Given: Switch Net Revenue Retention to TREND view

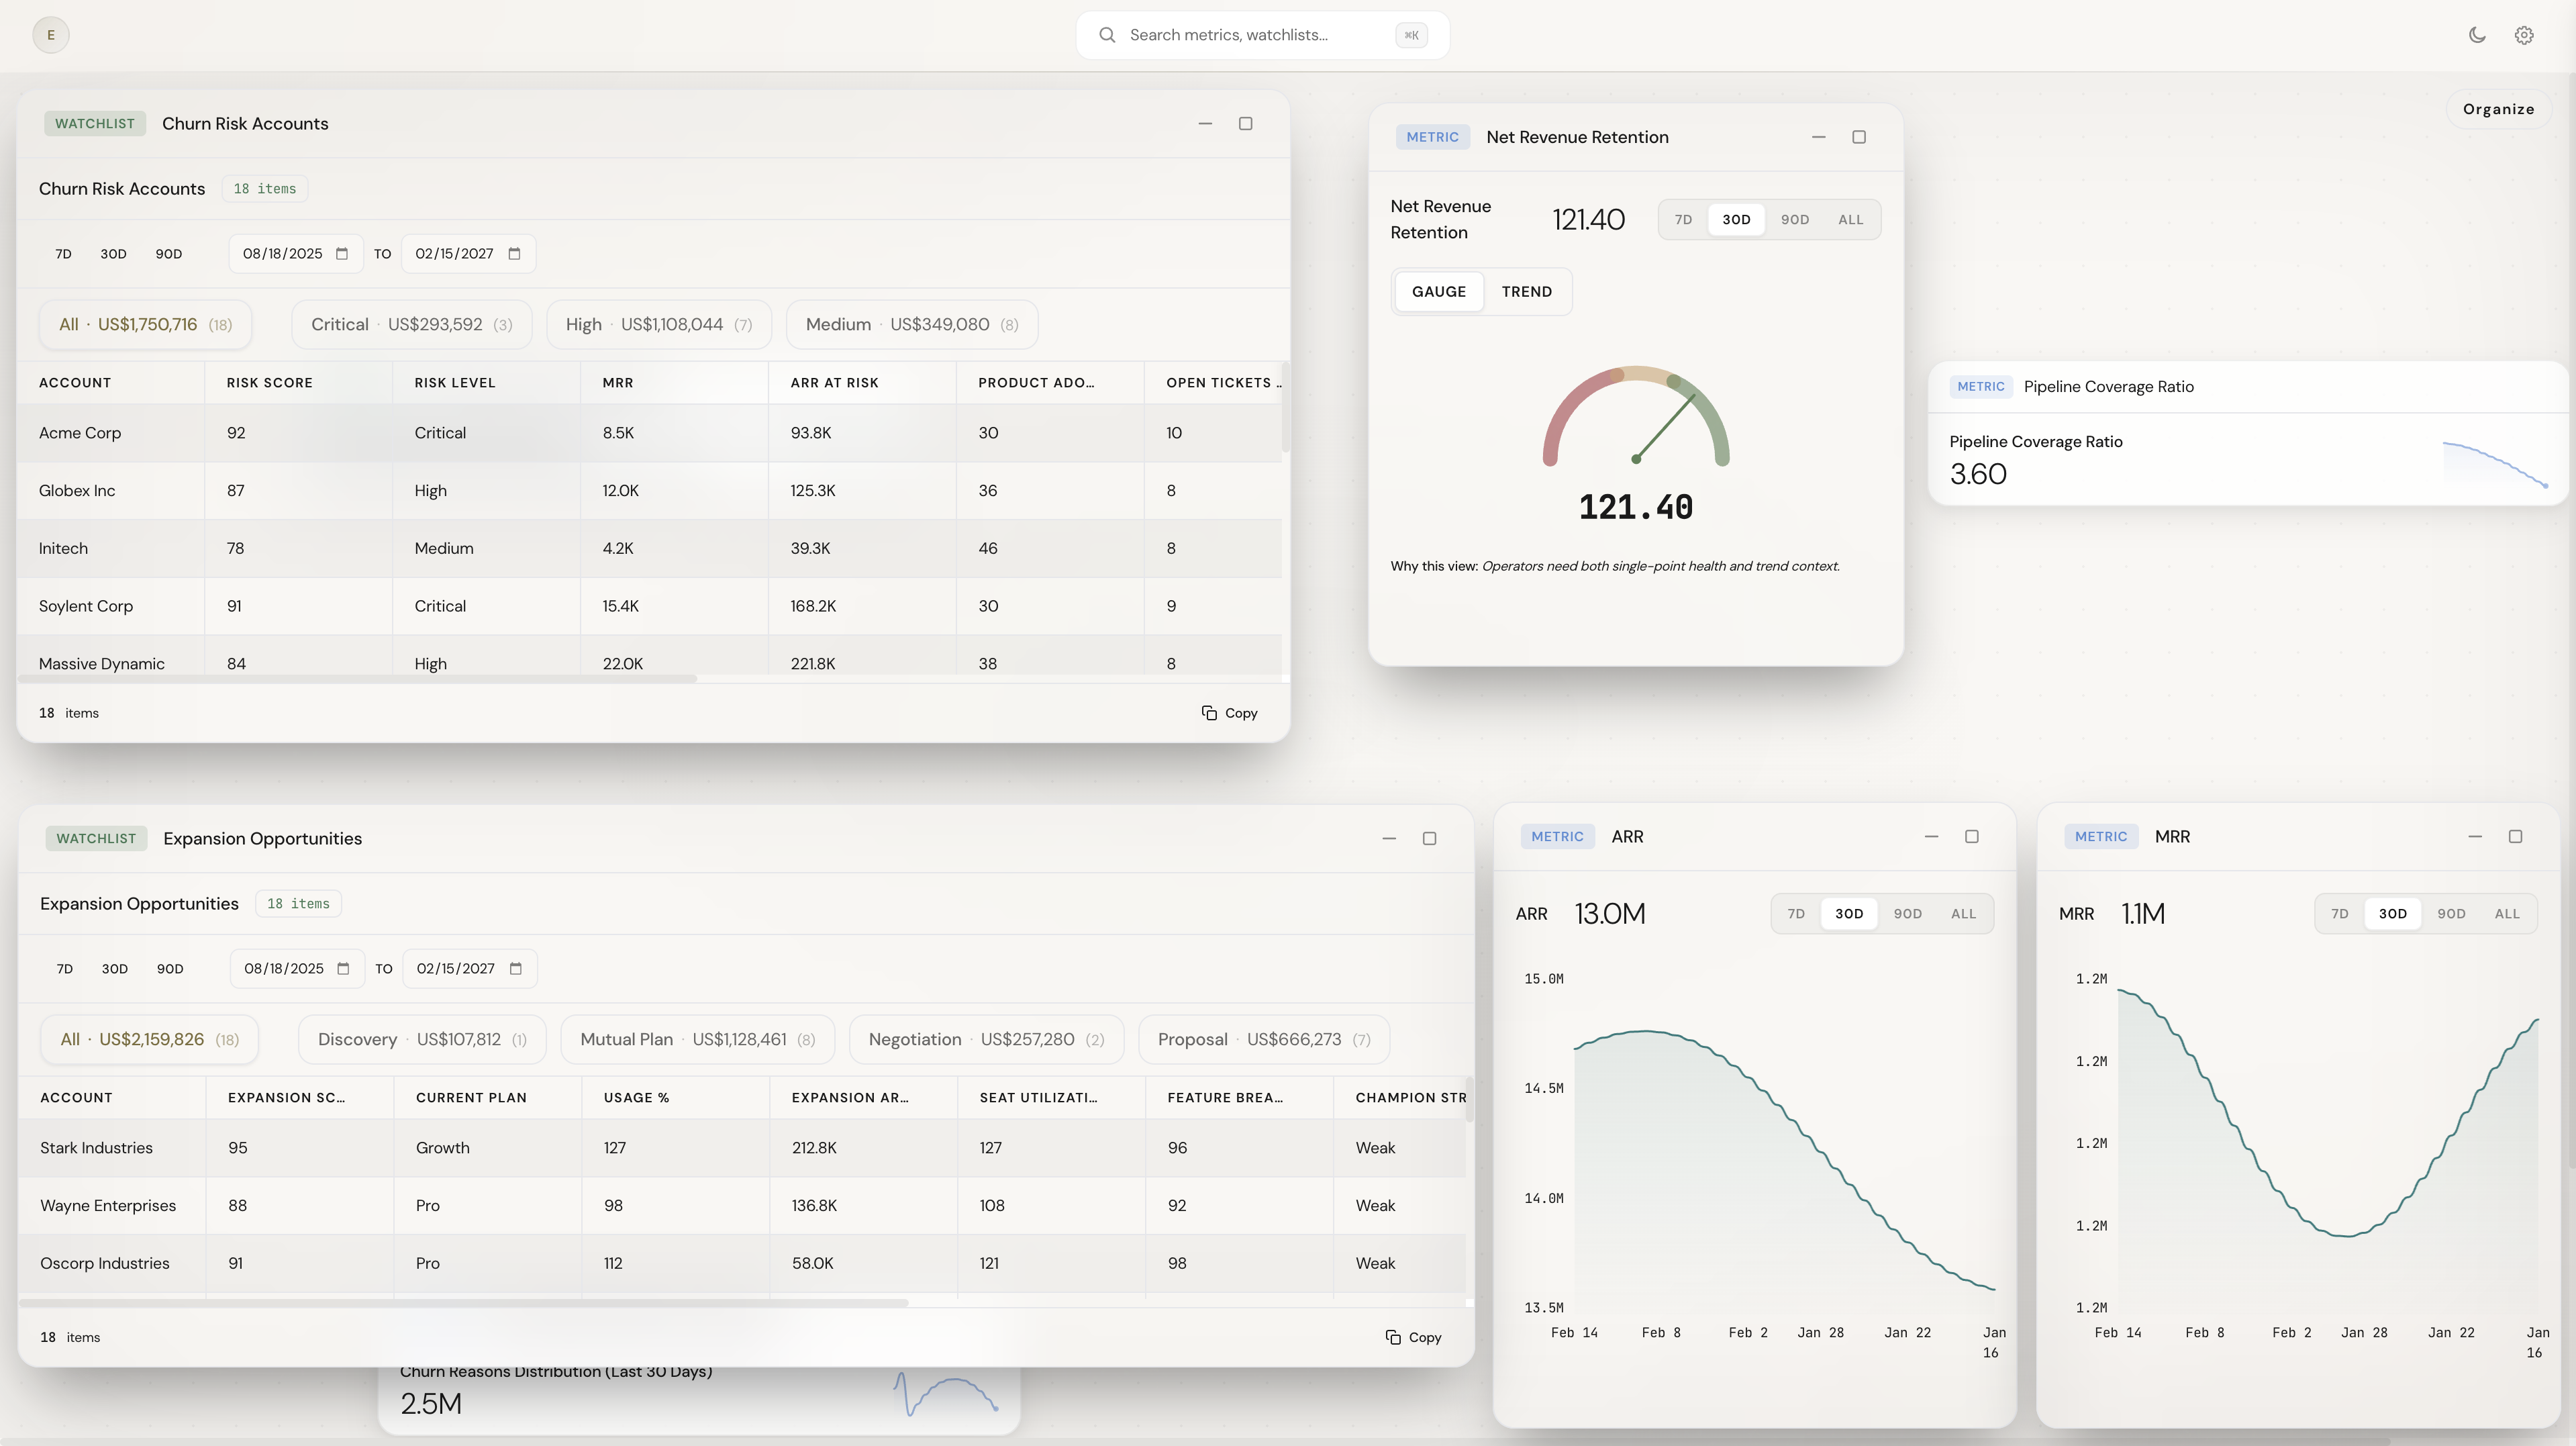Looking at the screenshot, I should pyautogui.click(x=1526, y=292).
